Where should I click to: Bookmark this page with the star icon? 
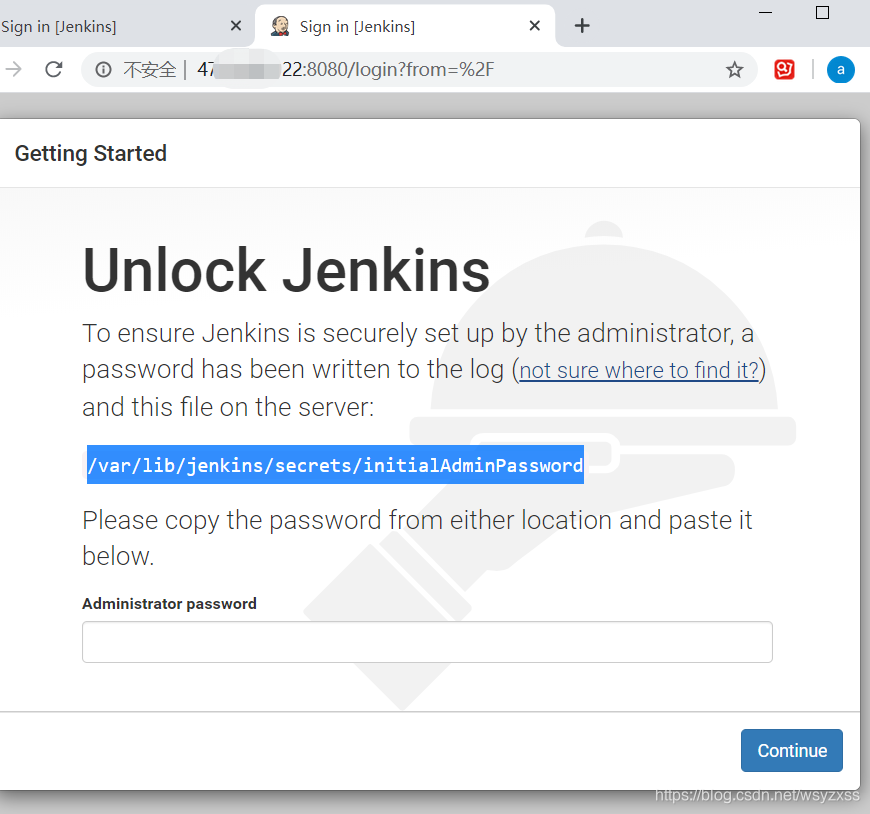coord(735,69)
